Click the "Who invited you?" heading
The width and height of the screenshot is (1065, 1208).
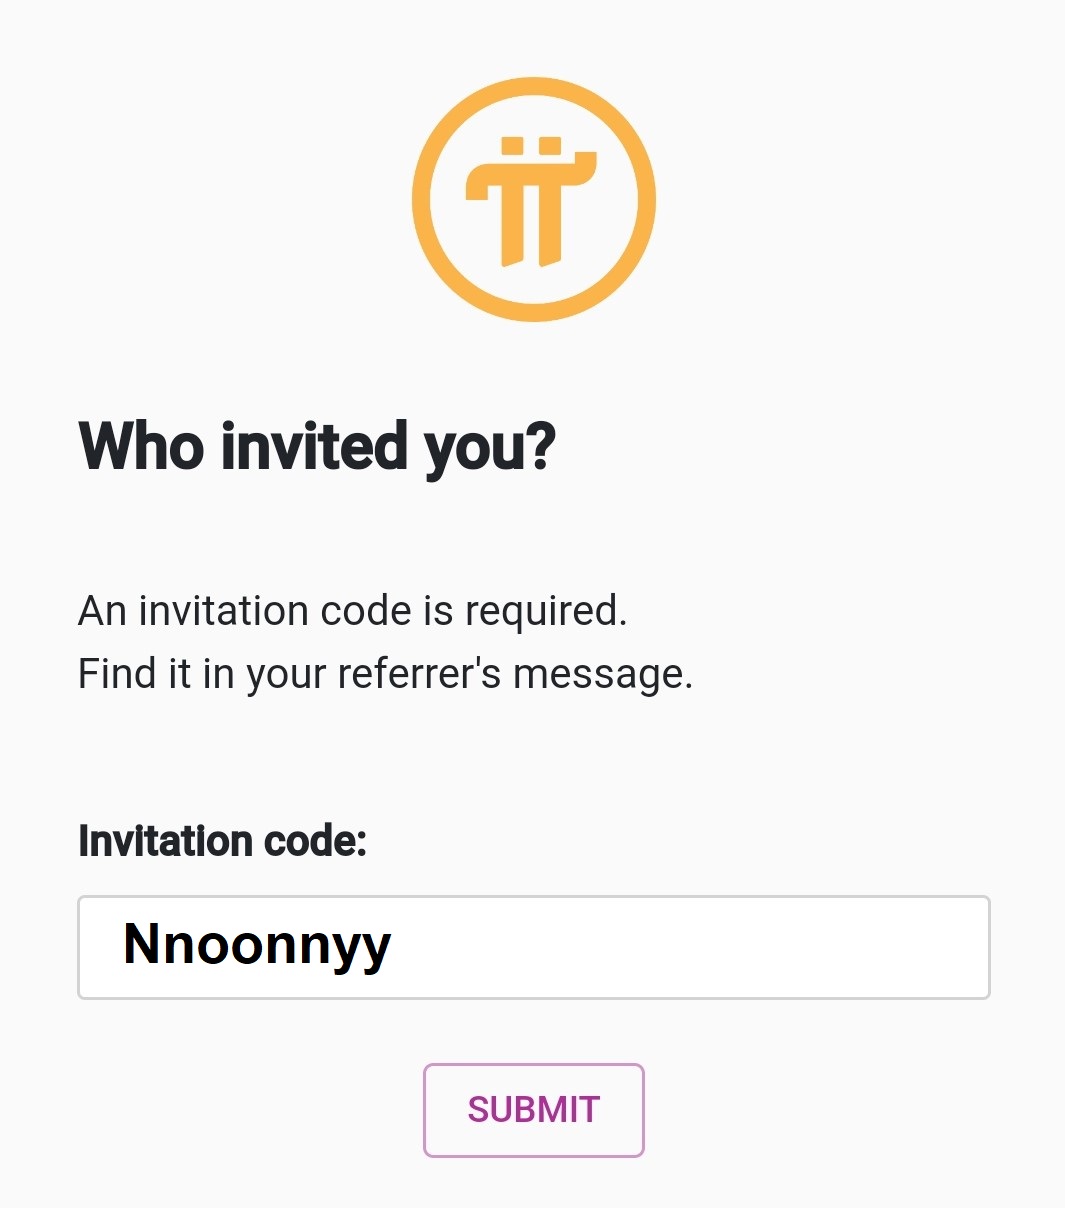[317, 446]
